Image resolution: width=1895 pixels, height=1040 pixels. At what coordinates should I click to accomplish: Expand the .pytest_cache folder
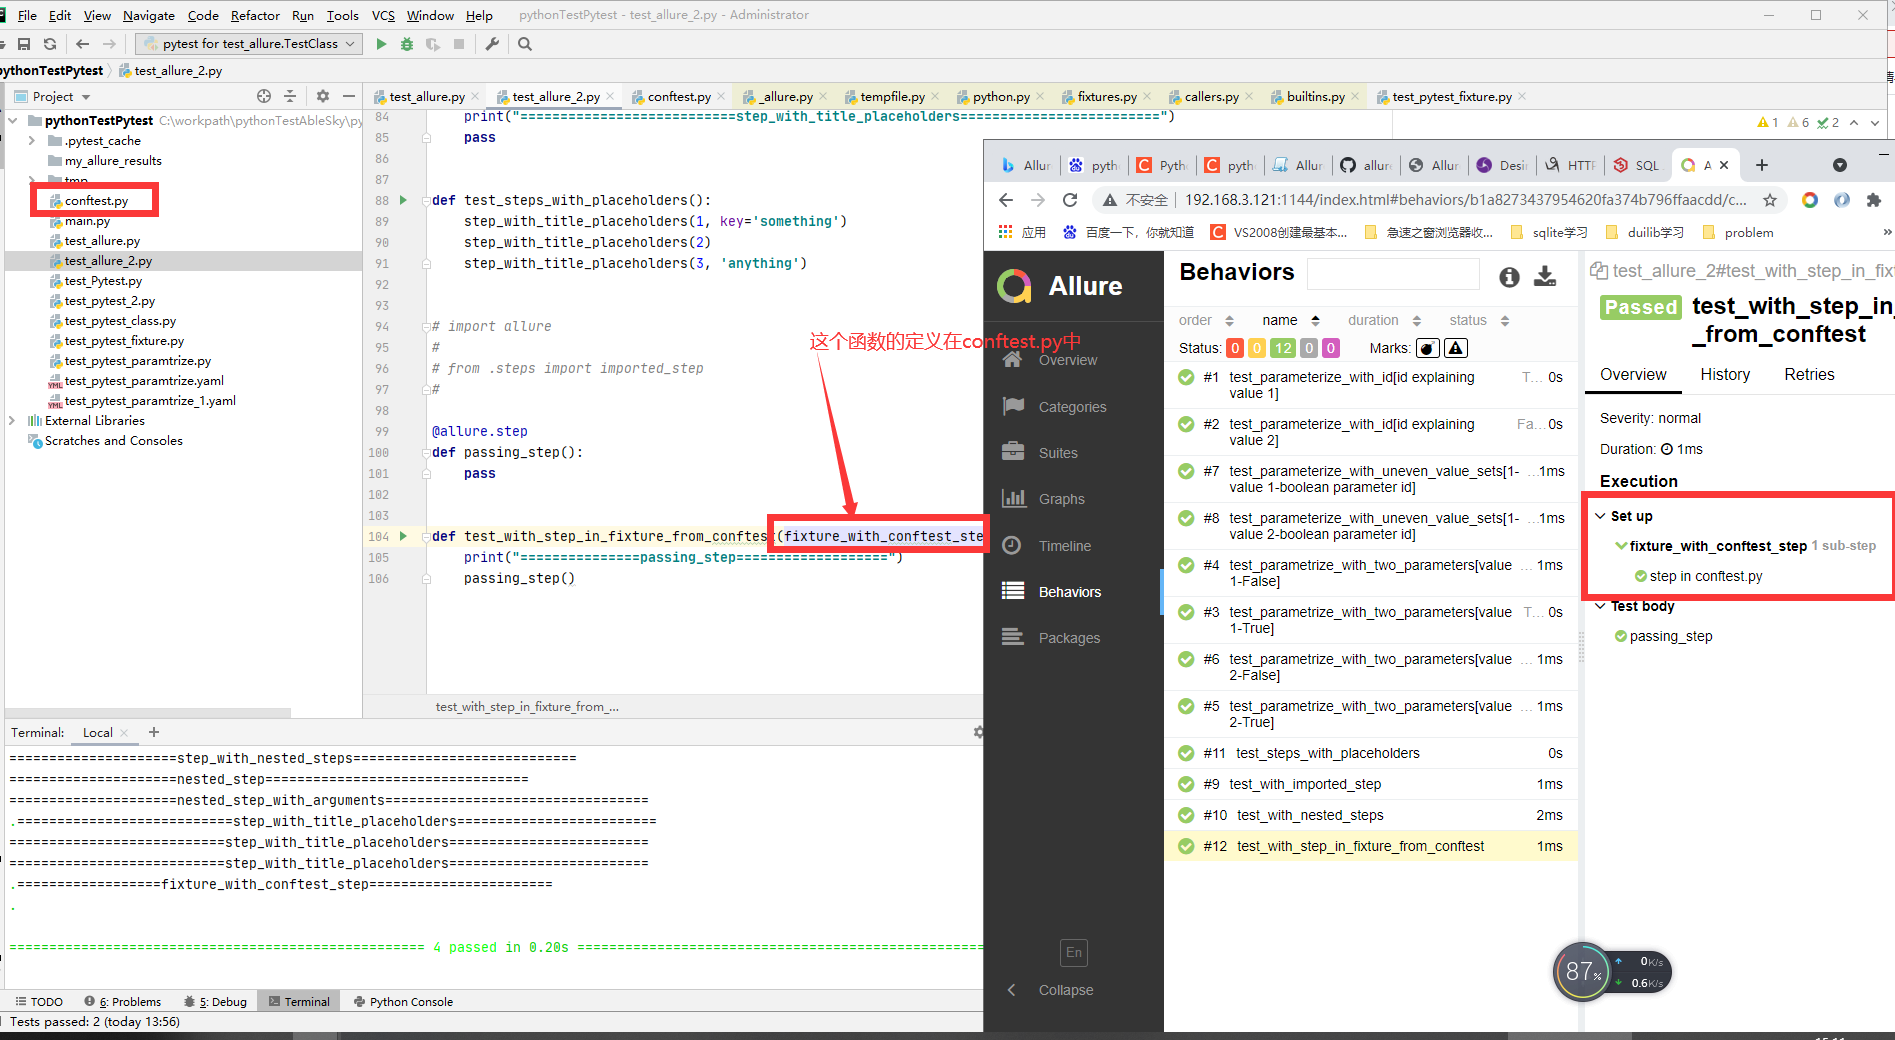click(x=32, y=141)
